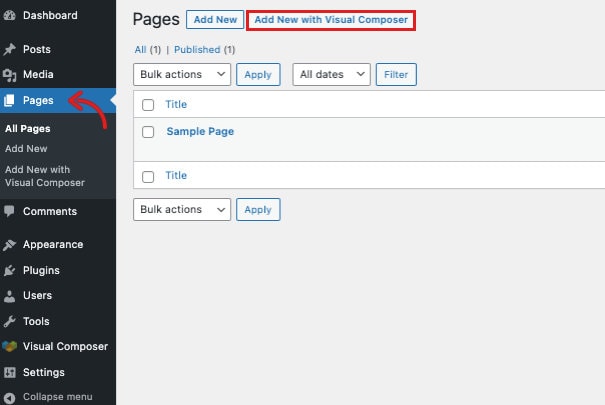Click Add New with Visual Composer submenu

pyautogui.click(x=45, y=176)
